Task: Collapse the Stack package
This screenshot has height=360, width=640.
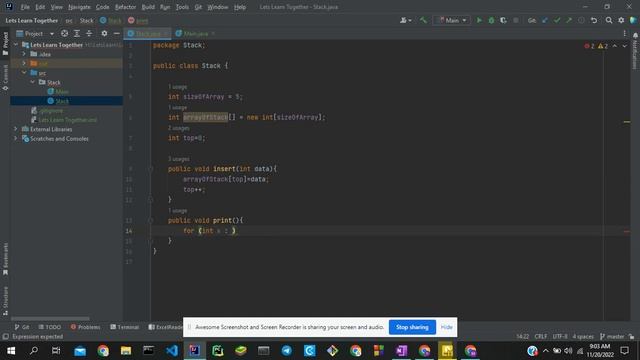Action: click(33, 82)
